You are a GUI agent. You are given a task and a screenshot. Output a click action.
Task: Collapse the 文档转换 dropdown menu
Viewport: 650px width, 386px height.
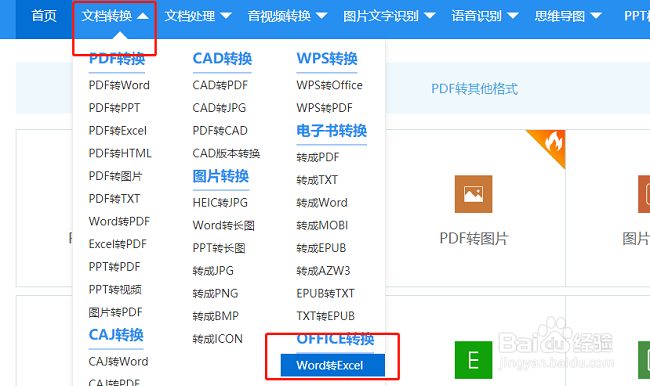[x=114, y=16]
